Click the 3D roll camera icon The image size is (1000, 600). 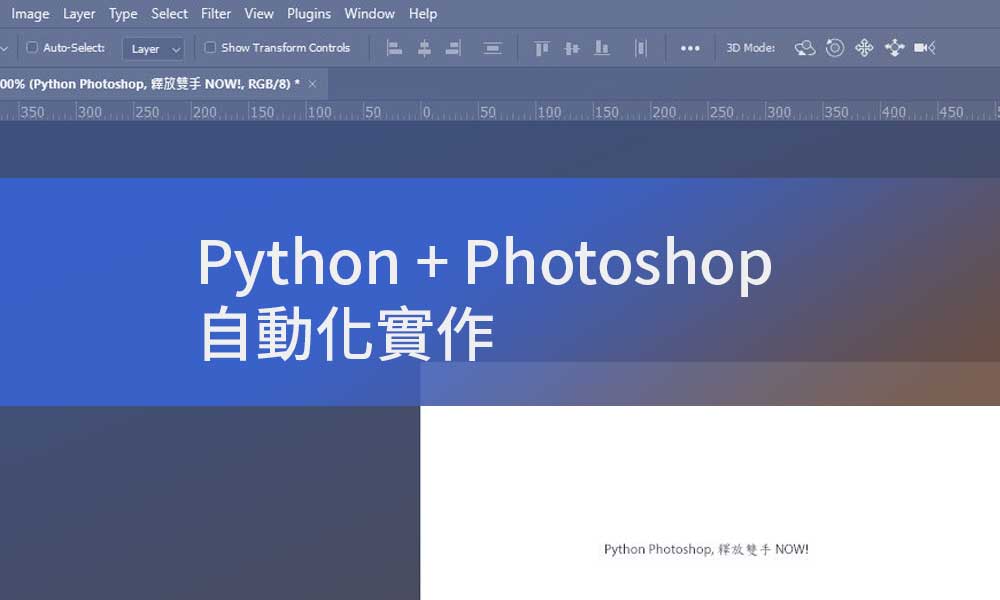[x=835, y=48]
